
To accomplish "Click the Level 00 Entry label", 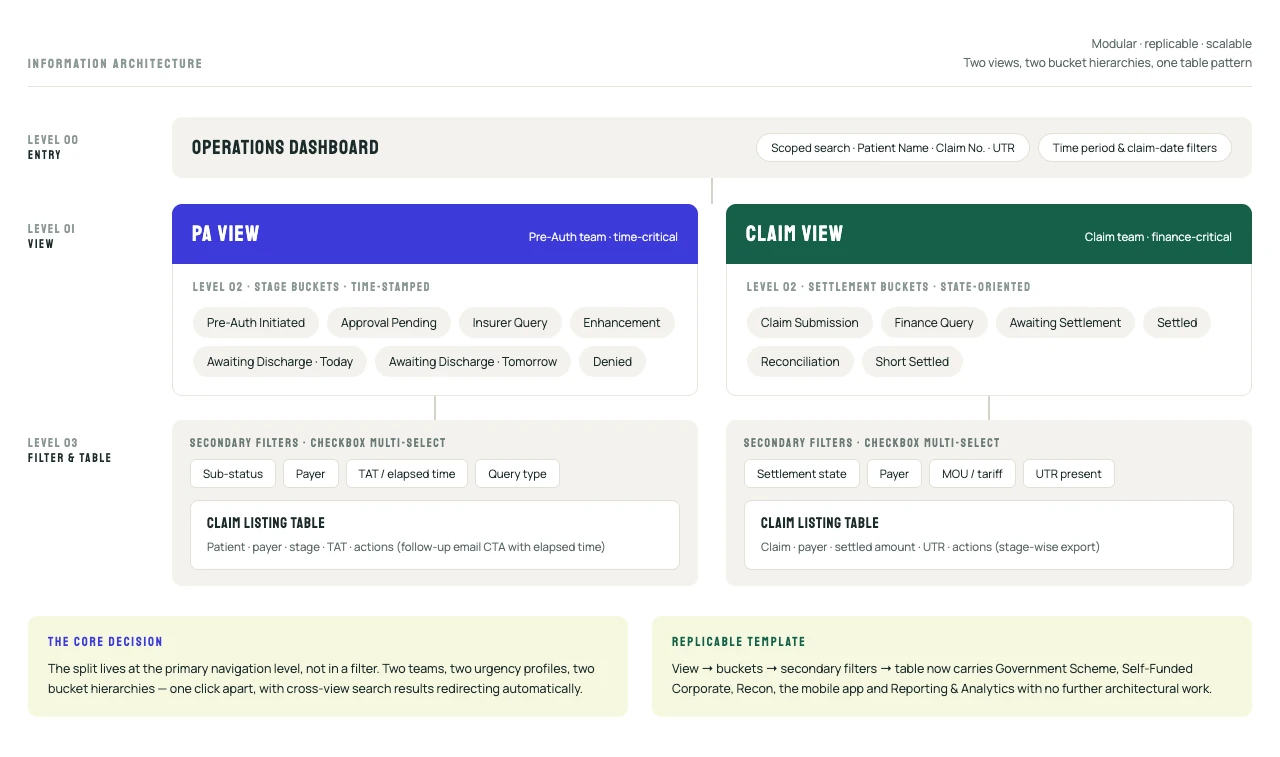I will (53, 147).
